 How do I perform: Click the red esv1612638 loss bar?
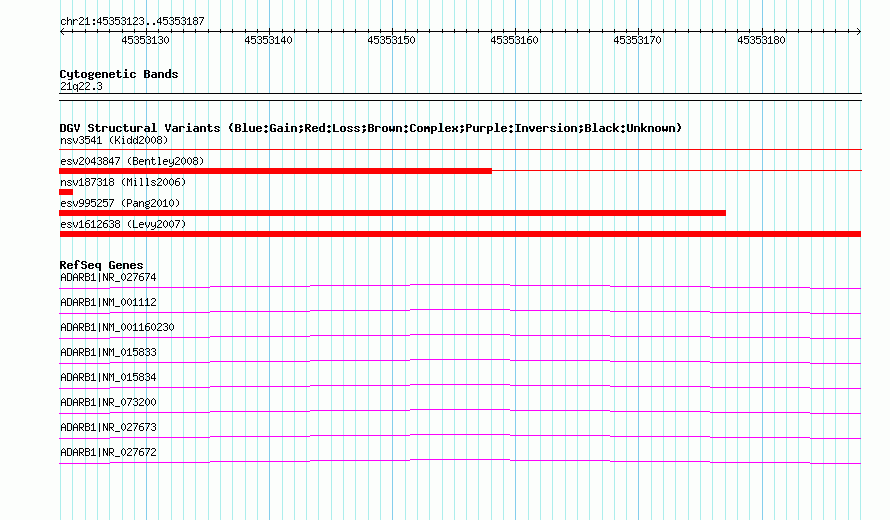[460, 234]
